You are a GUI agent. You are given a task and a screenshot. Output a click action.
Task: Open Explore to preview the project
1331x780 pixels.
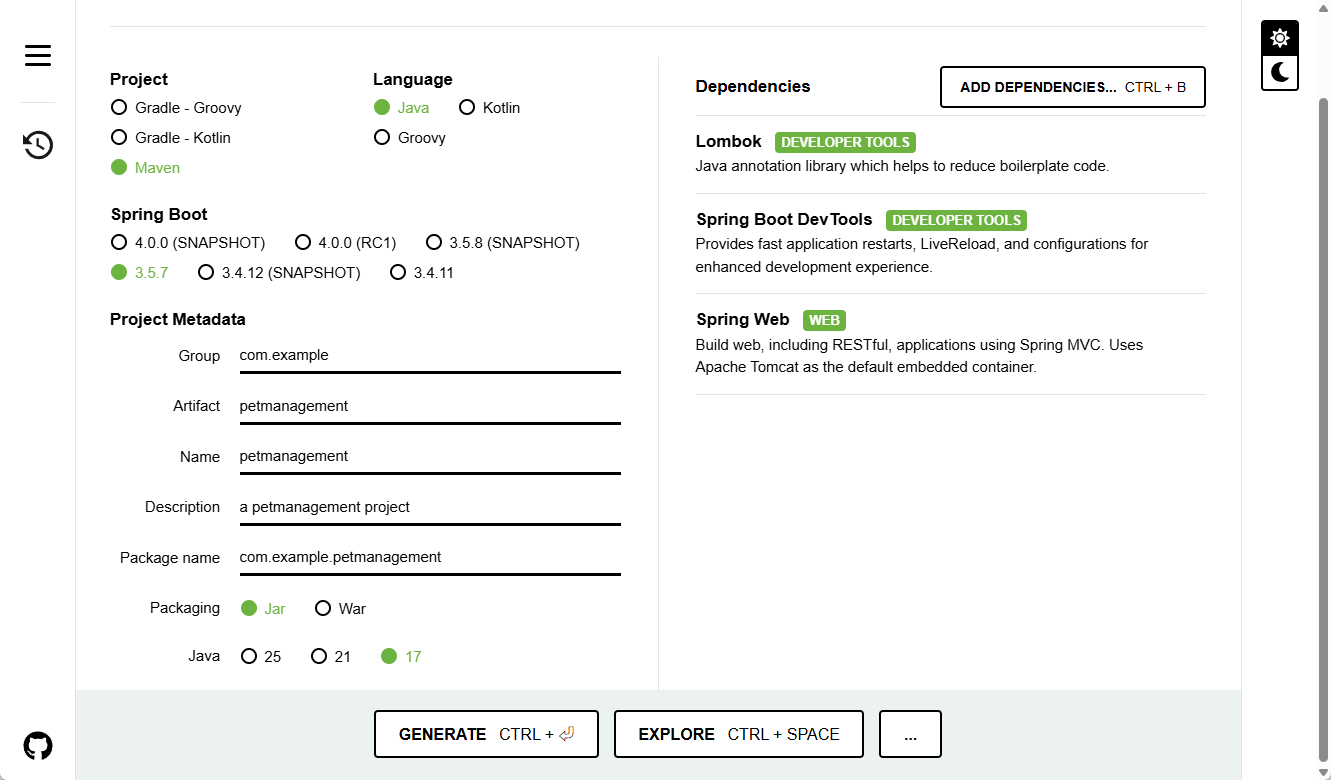click(x=738, y=733)
